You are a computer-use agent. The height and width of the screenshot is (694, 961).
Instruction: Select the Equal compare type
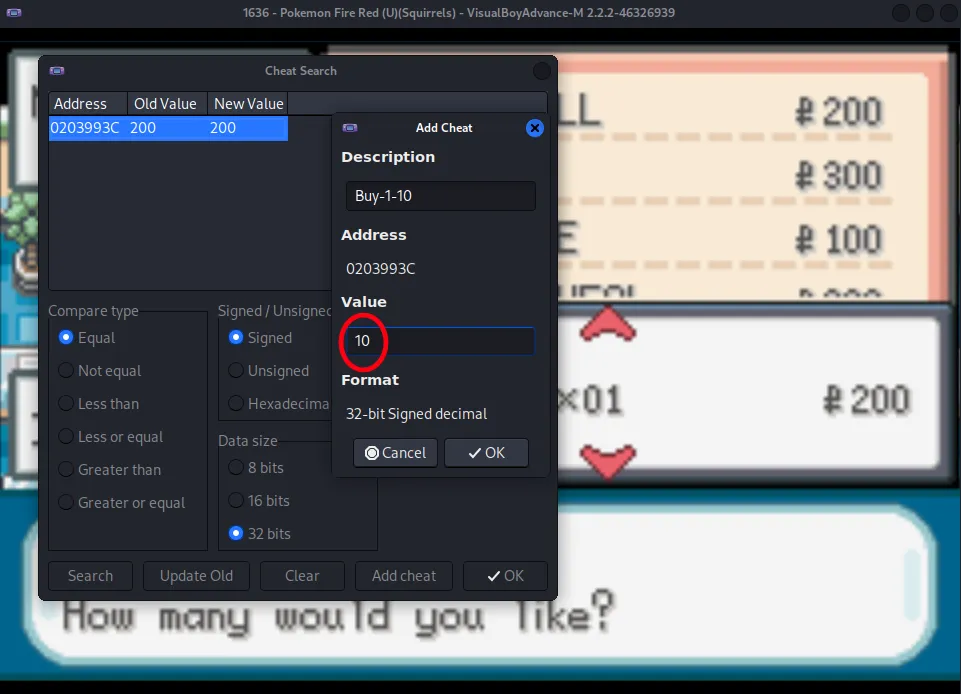pos(67,338)
